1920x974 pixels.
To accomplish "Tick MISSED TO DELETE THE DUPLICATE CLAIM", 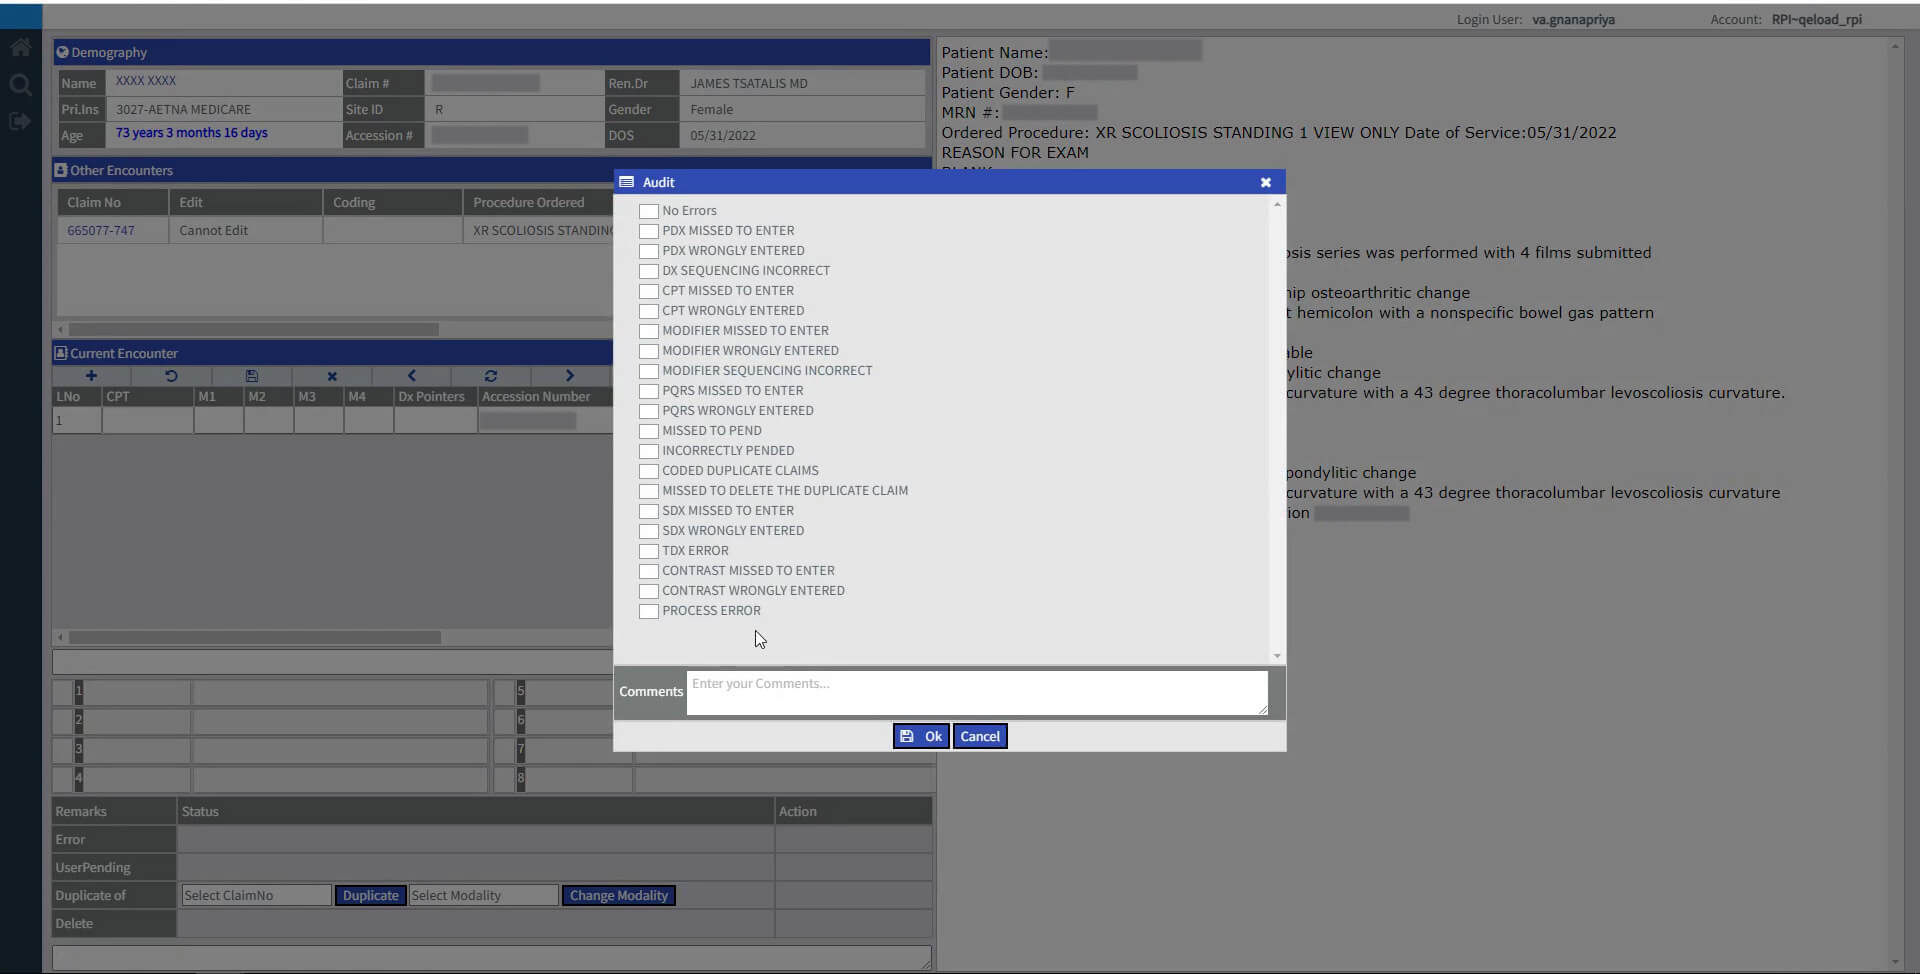I will tap(649, 491).
